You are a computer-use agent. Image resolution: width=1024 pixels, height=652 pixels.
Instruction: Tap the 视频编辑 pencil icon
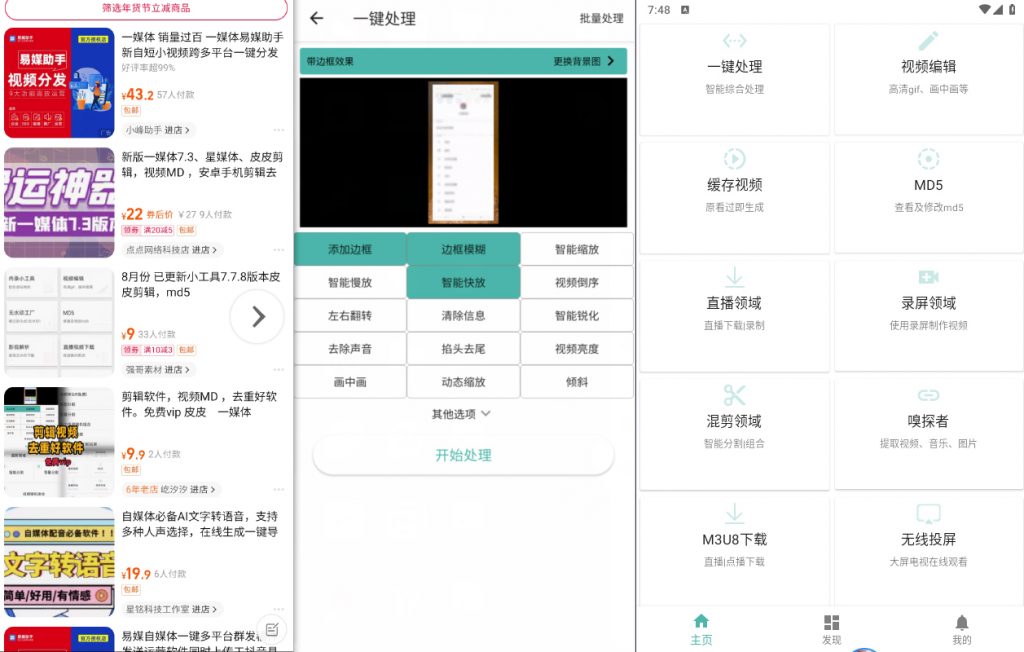tap(928, 40)
